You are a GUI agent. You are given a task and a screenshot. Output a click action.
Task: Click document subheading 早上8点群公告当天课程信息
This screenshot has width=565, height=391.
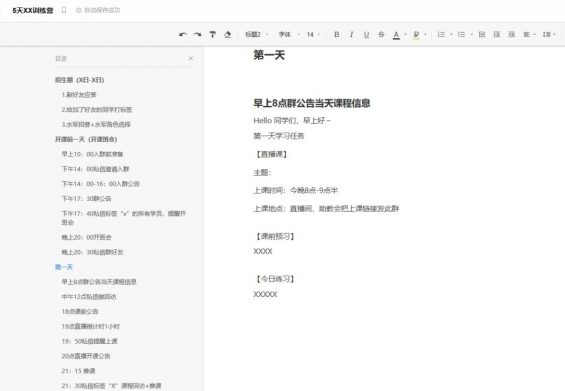312,103
